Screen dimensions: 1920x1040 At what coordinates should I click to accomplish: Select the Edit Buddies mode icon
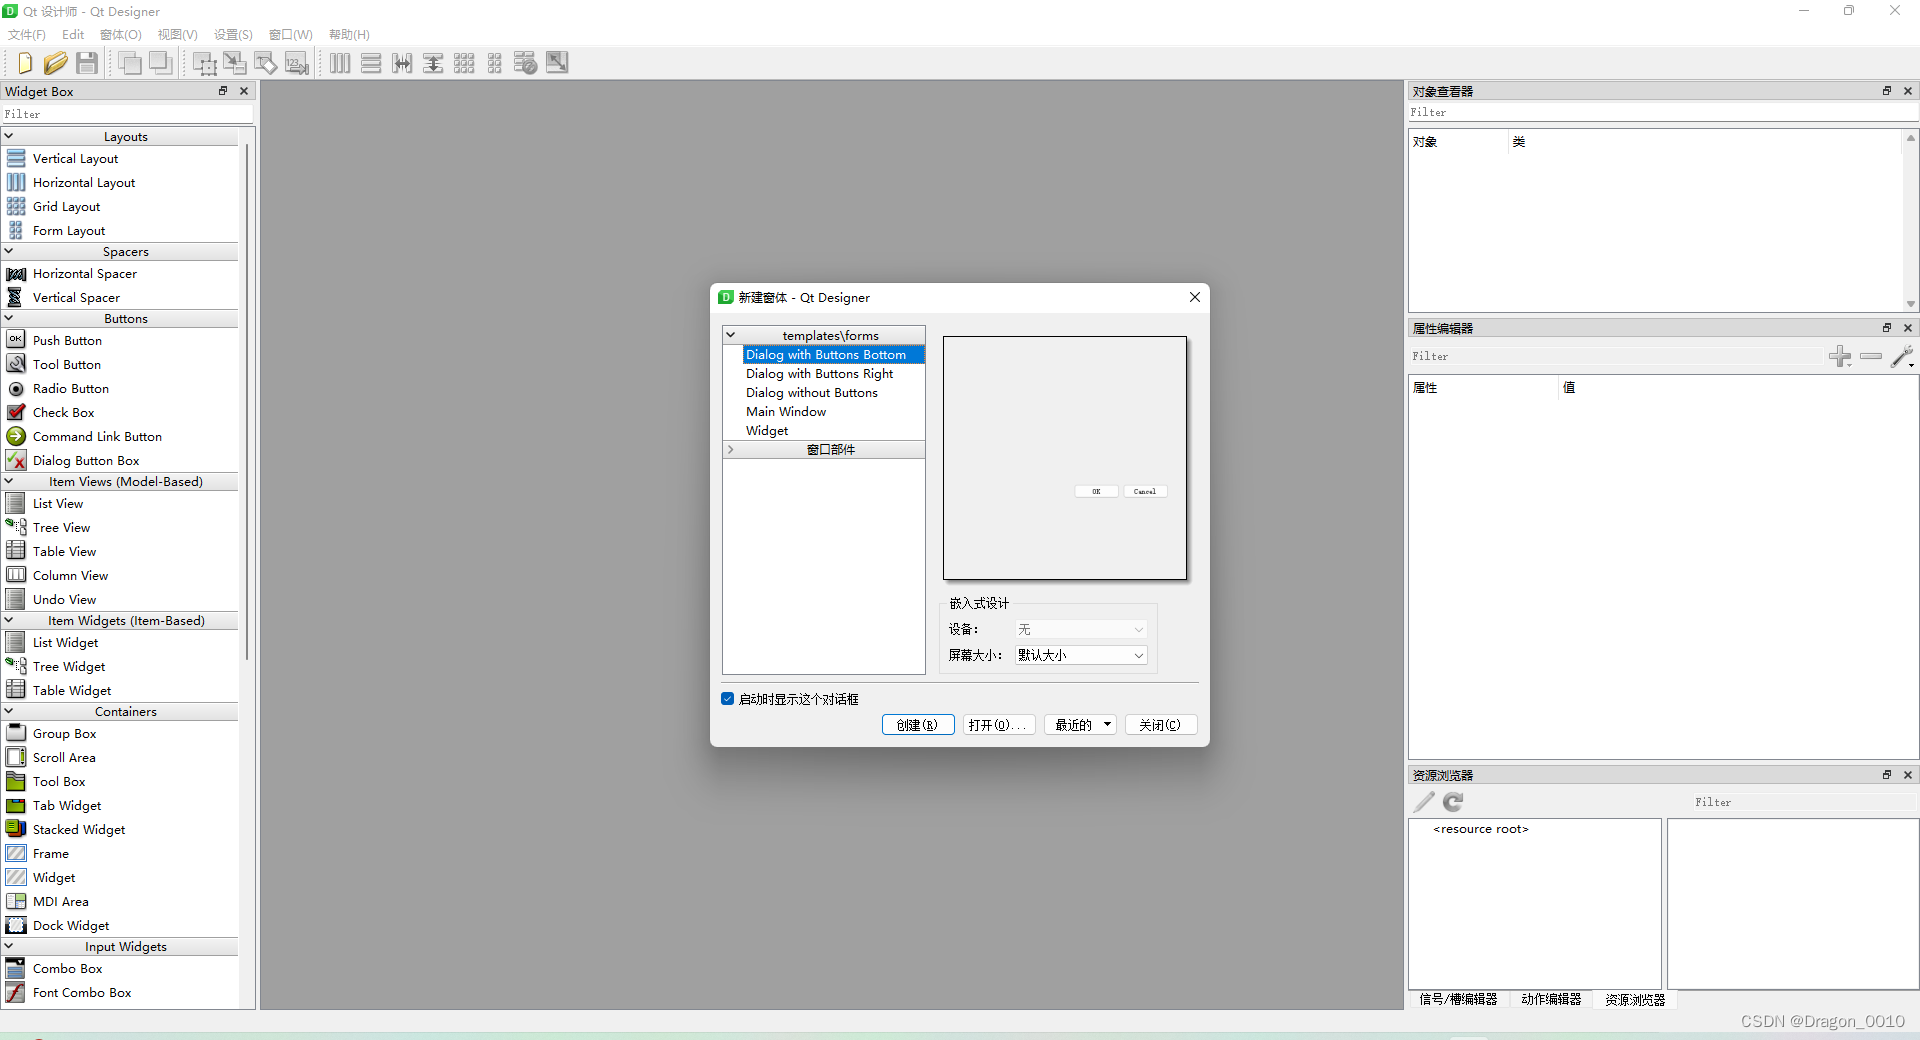pos(266,63)
